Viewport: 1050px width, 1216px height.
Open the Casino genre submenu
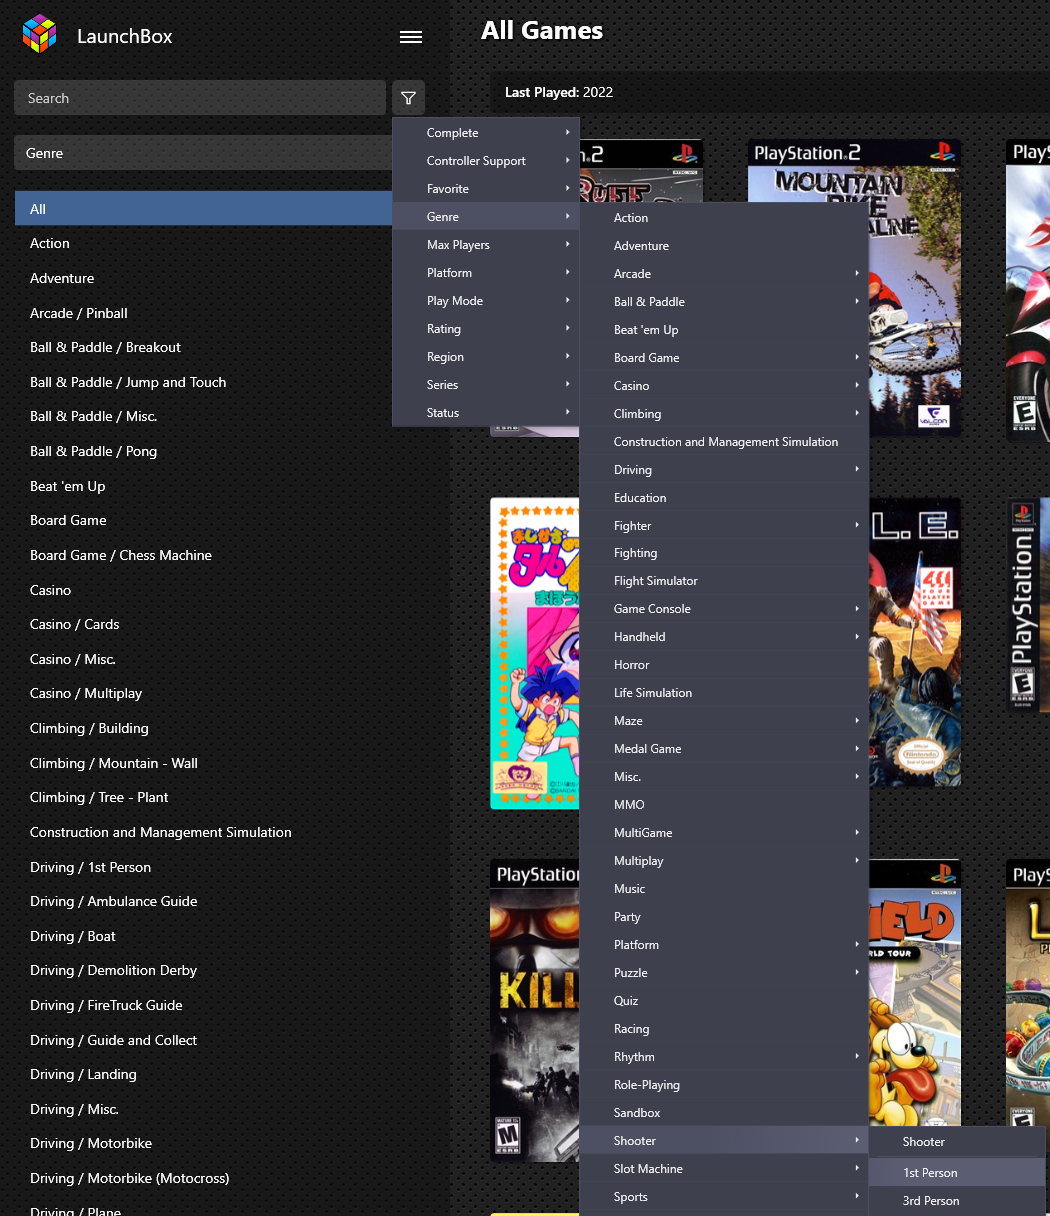coord(724,386)
